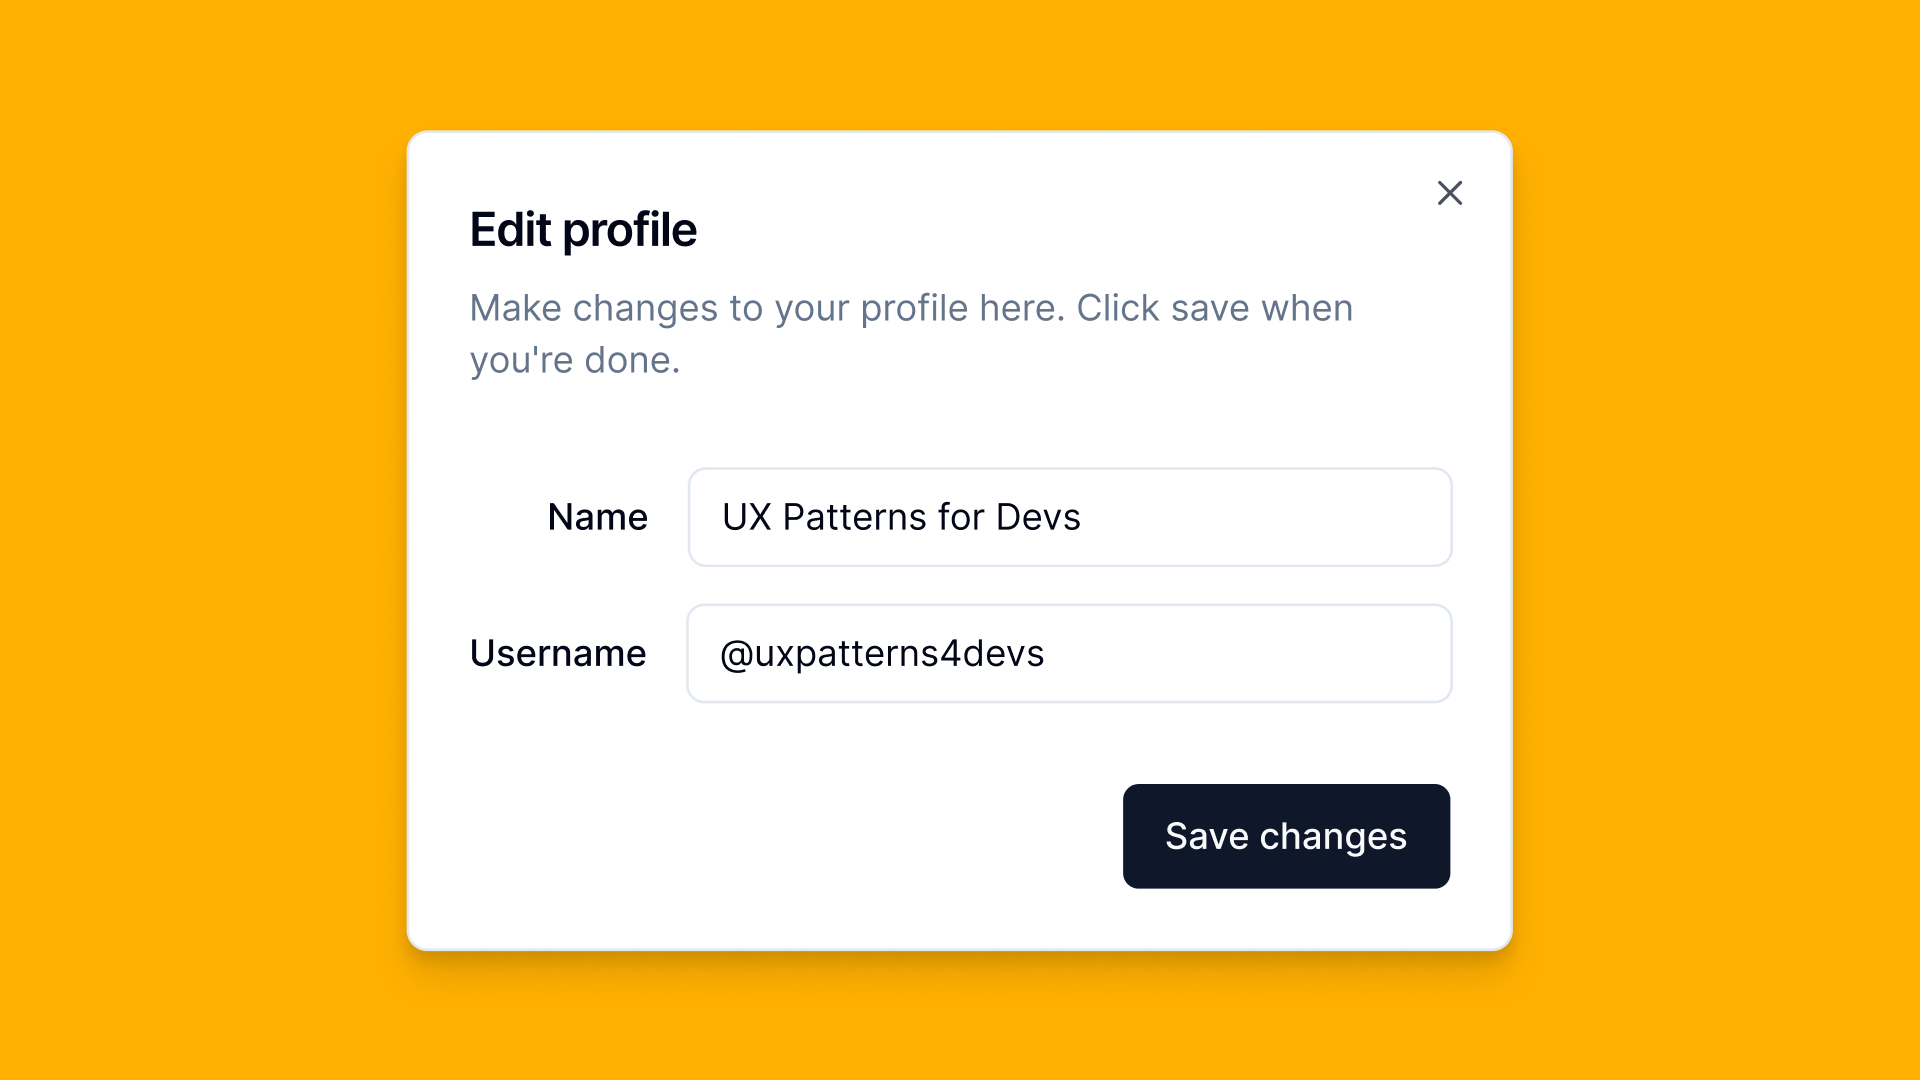Click the Name field label
The height and width of the screenshot is (1080, 1920).
(597, 517)
